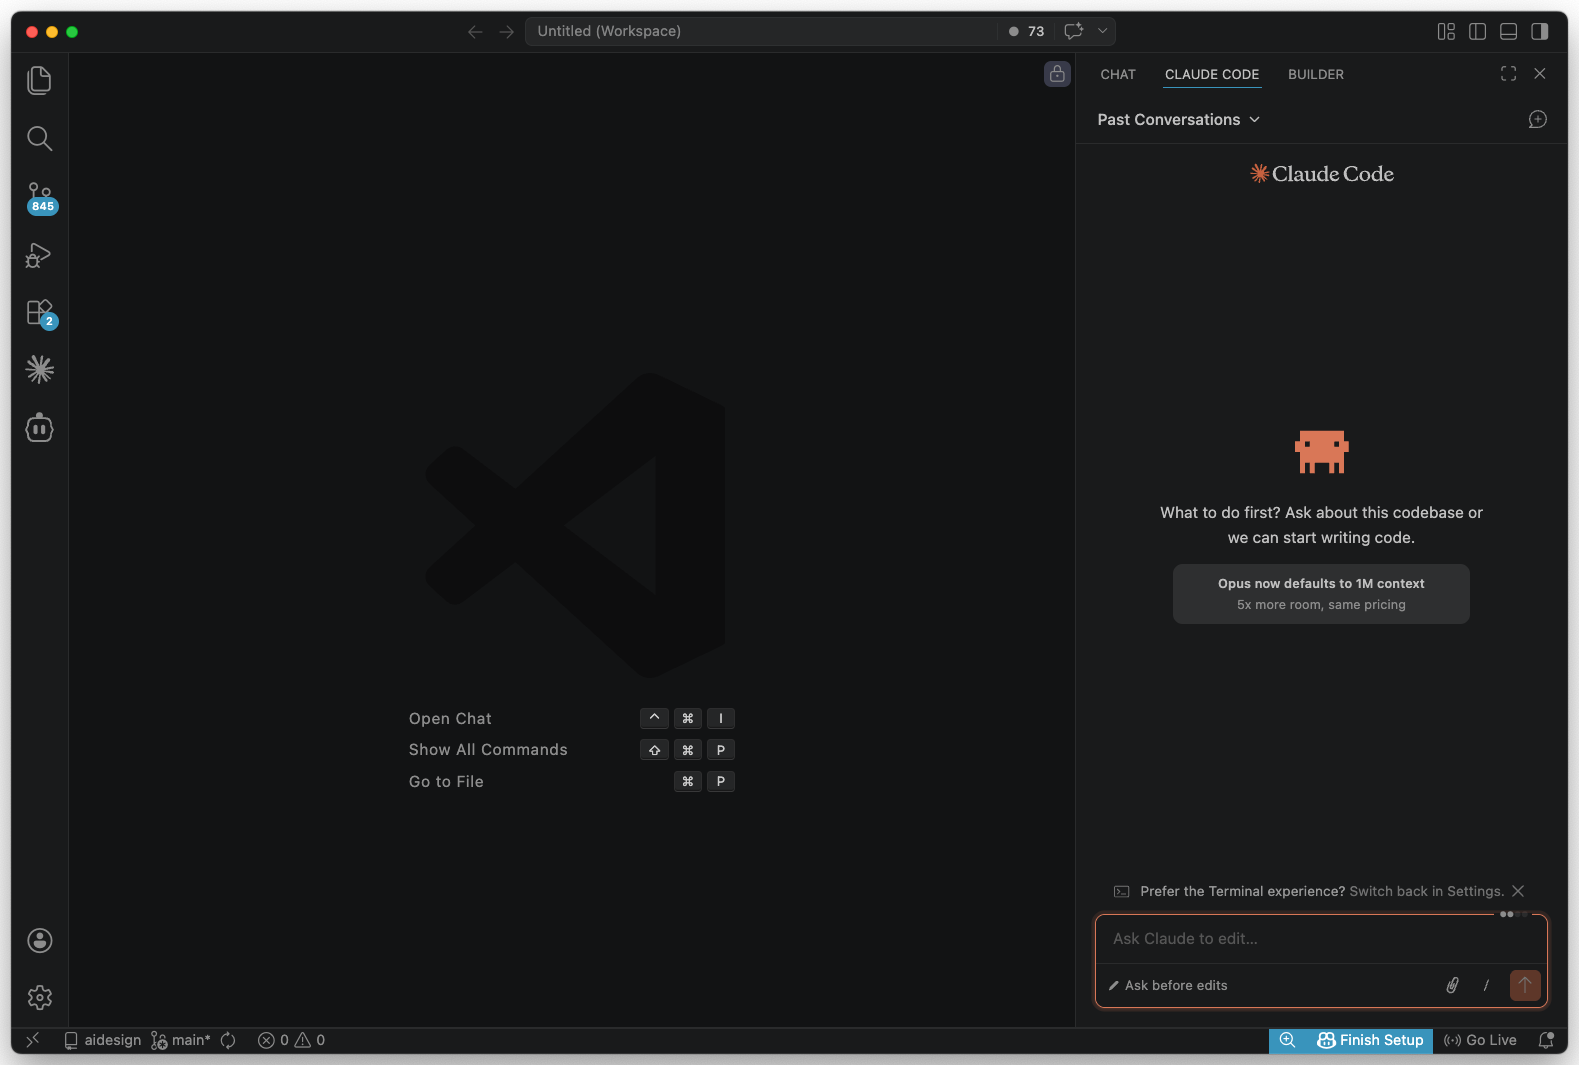Close the secondary side panel
The height and width of the screenshot is (1065, 1579).
(x=1540, y=73)
